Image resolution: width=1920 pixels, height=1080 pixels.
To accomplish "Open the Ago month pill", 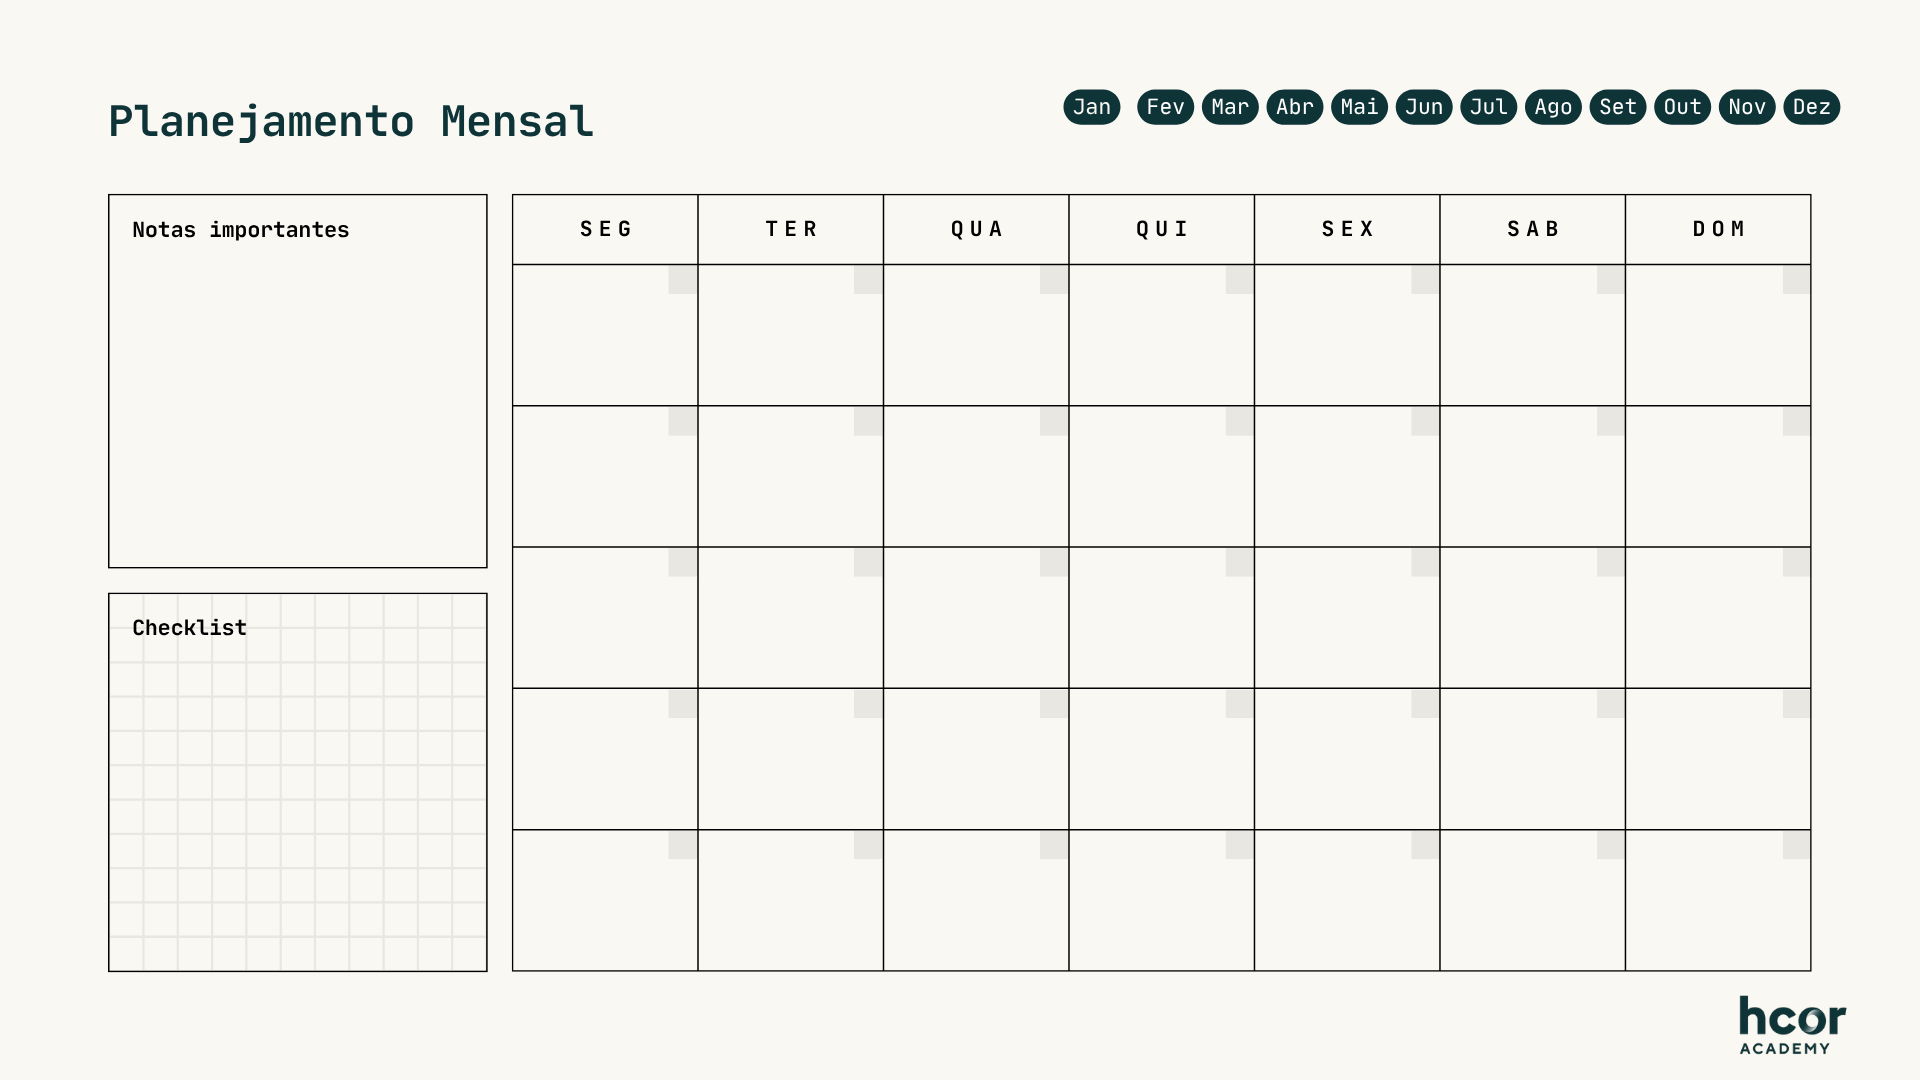I will 1553,107.
